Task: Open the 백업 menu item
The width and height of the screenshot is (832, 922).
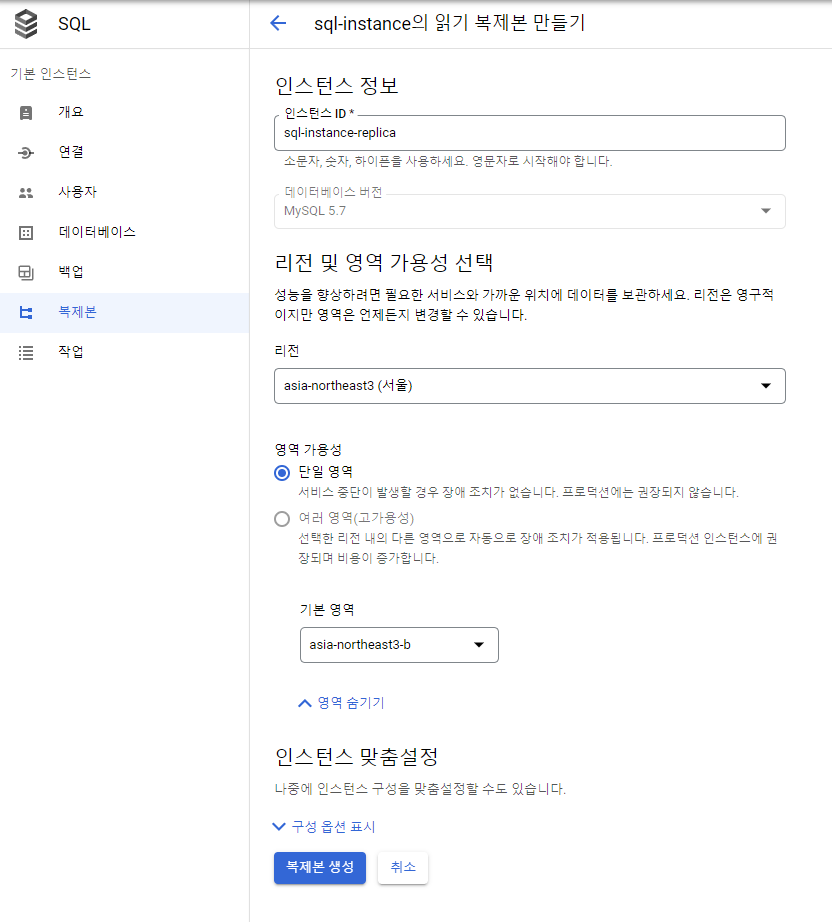Action: [x=125, y=272]
